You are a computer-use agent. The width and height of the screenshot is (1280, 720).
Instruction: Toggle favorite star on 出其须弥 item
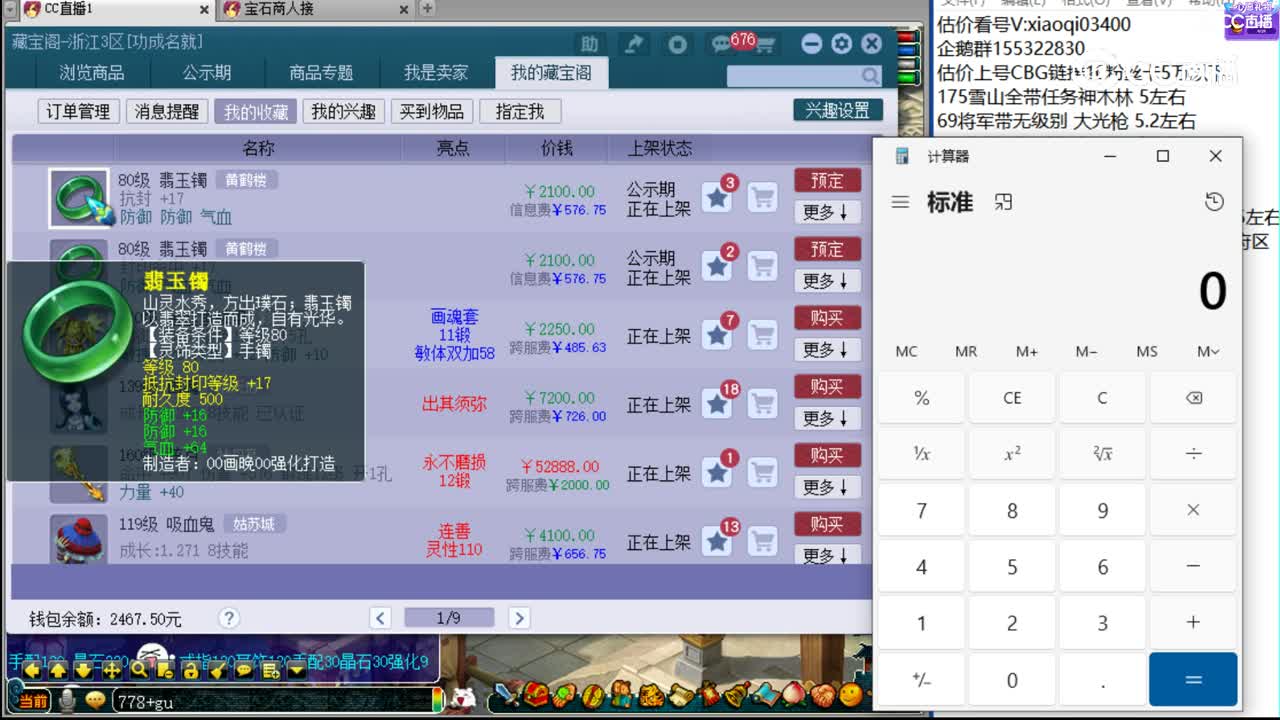point(717,404)
